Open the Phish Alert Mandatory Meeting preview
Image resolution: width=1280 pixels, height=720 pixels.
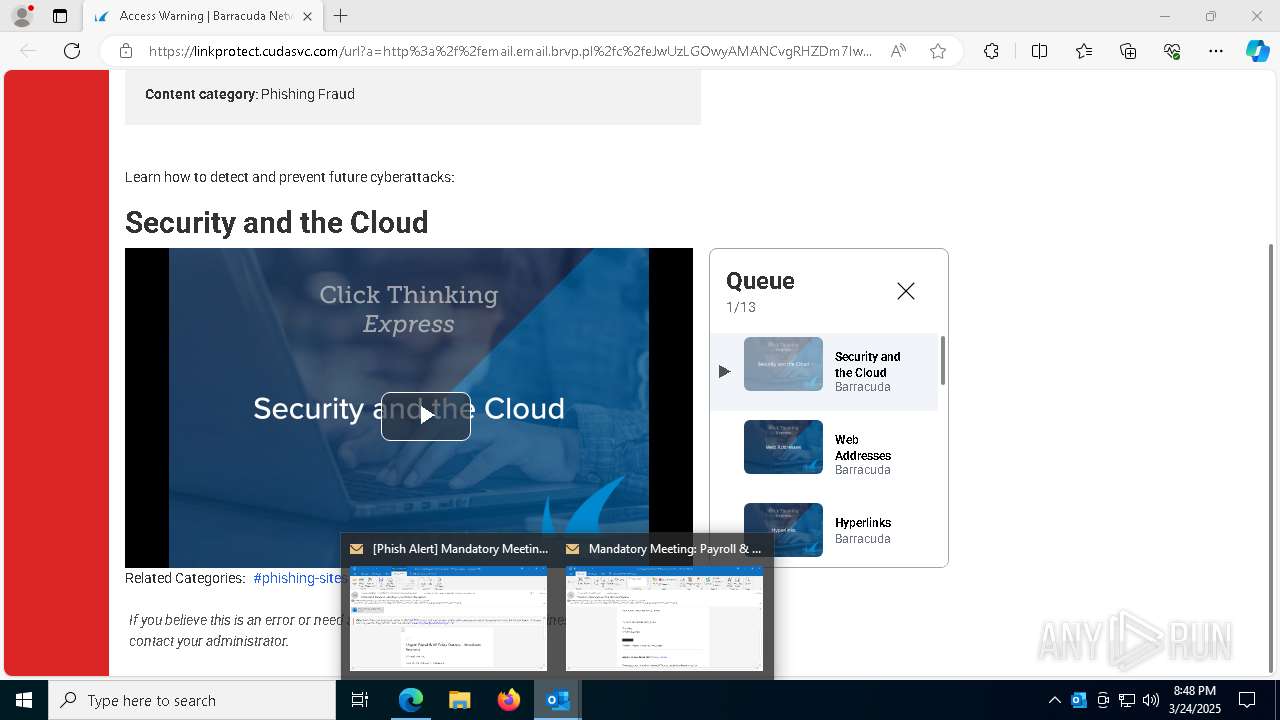[x=449, y=608]
